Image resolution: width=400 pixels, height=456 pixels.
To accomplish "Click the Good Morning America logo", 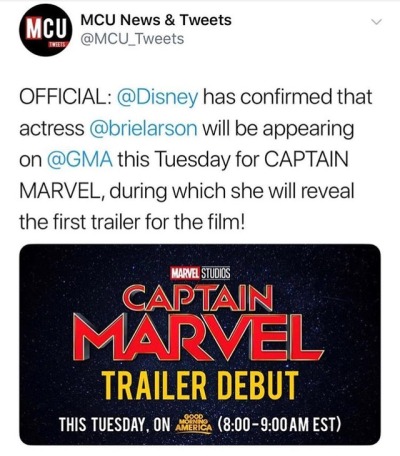I will pos(194,422).
